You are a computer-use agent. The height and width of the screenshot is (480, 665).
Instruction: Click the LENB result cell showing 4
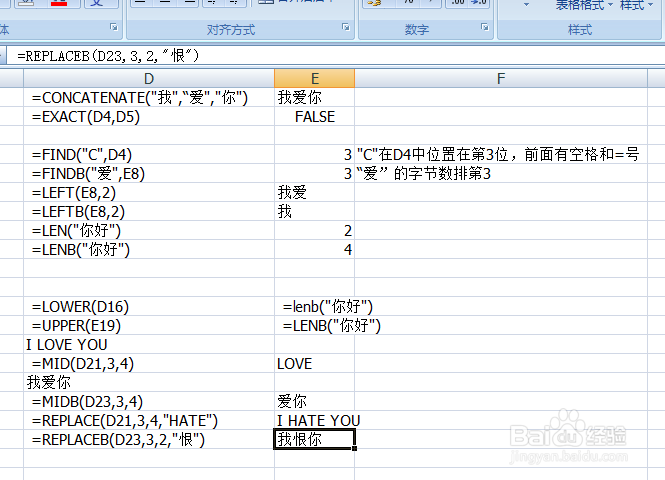coord(314,250)
